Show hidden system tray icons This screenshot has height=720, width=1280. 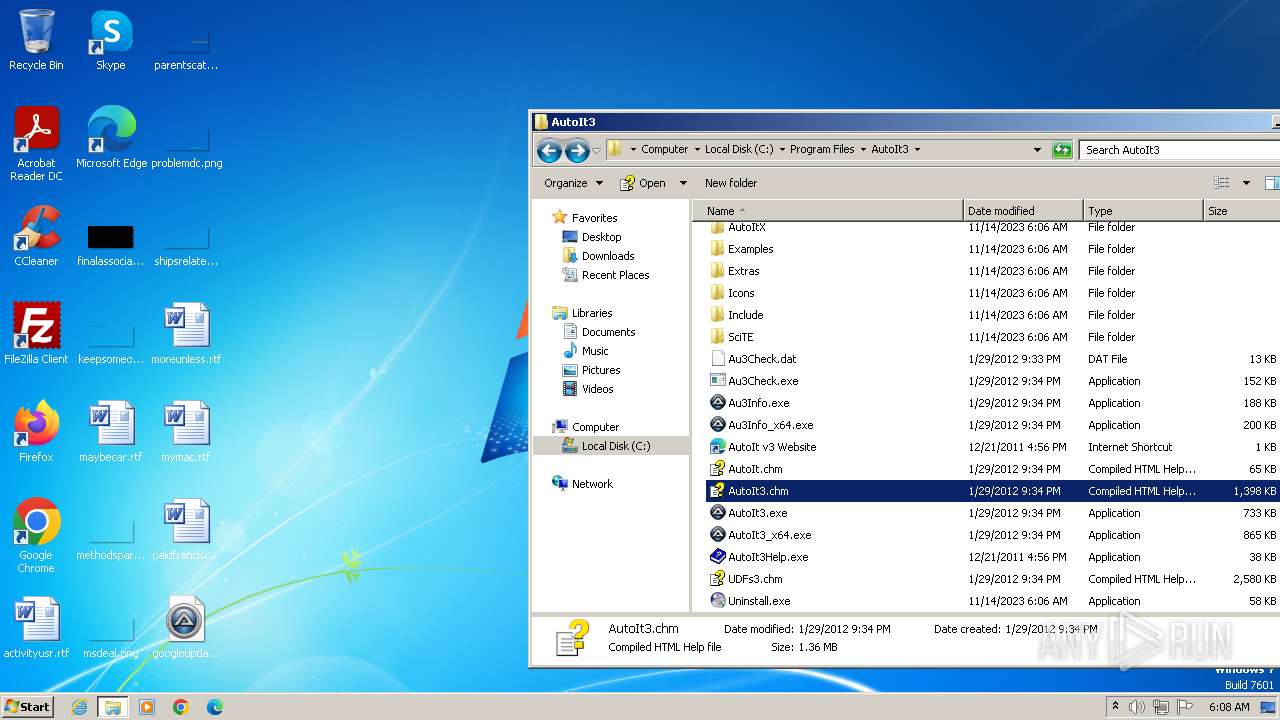pyautogui.click(x=1115, y=707)
